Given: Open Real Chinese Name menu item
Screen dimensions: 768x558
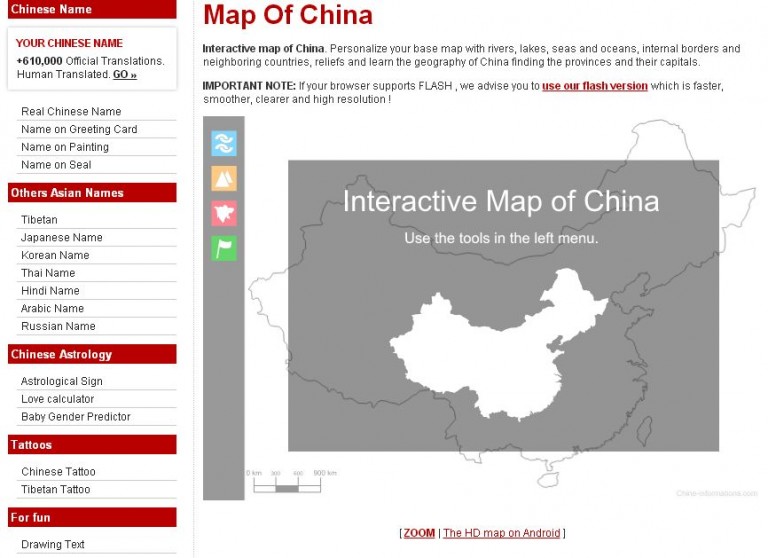Looking at the screenshot, I should click(71, 112).
